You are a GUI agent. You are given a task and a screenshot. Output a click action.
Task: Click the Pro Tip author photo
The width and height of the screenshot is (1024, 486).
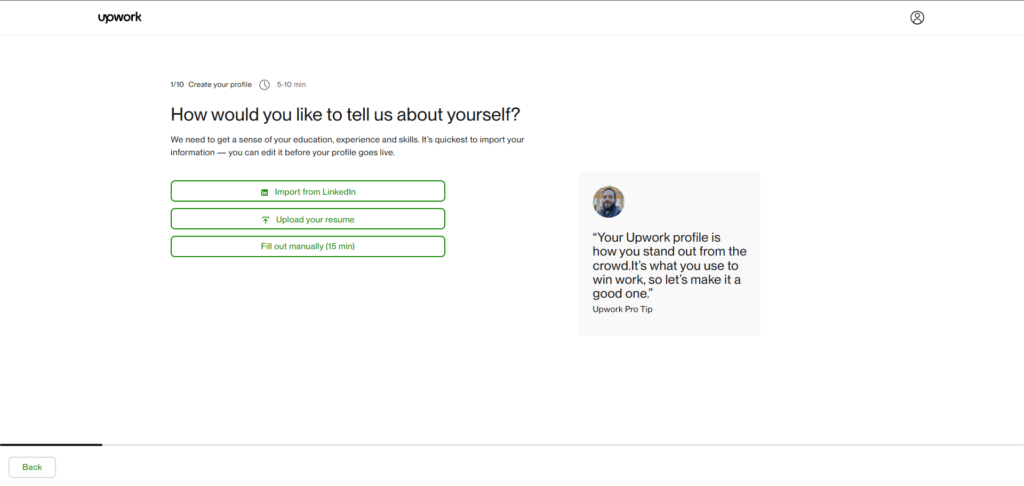pos(609,202)
